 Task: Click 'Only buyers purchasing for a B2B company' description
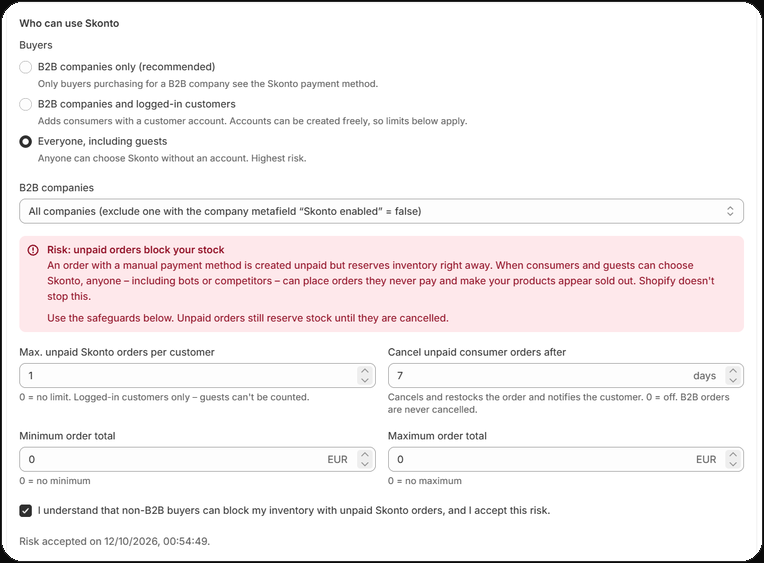[x=208, y=84]
